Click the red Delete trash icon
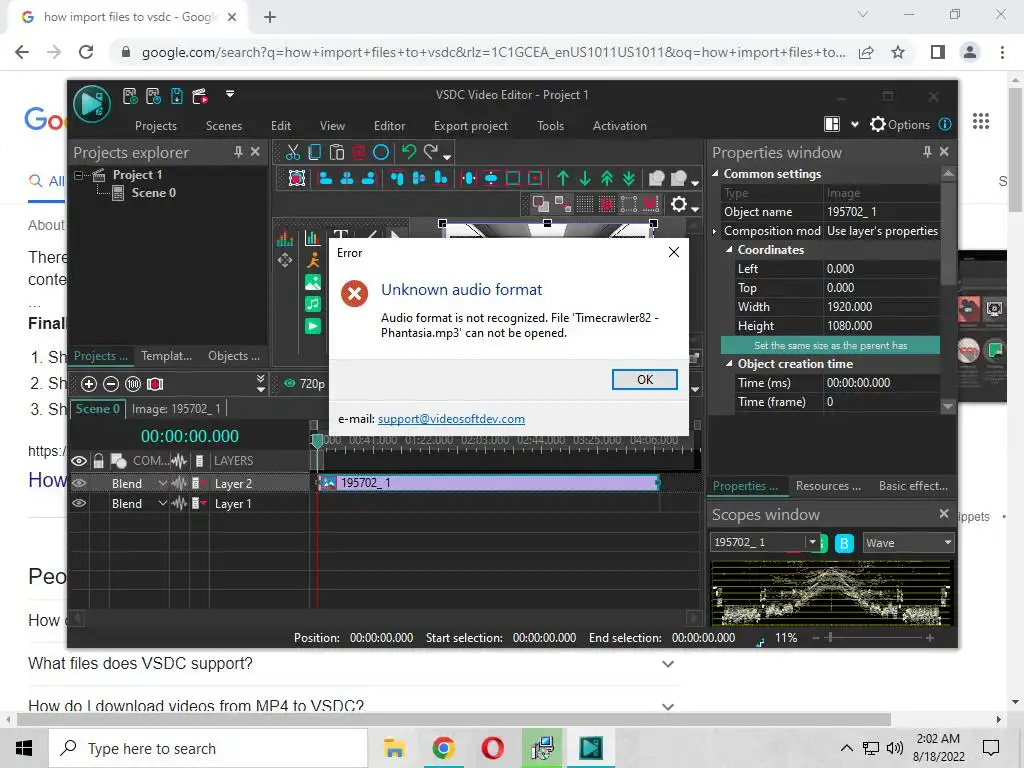The width and height of the screenshot is (1024, 768). click(x=359, y=152)
